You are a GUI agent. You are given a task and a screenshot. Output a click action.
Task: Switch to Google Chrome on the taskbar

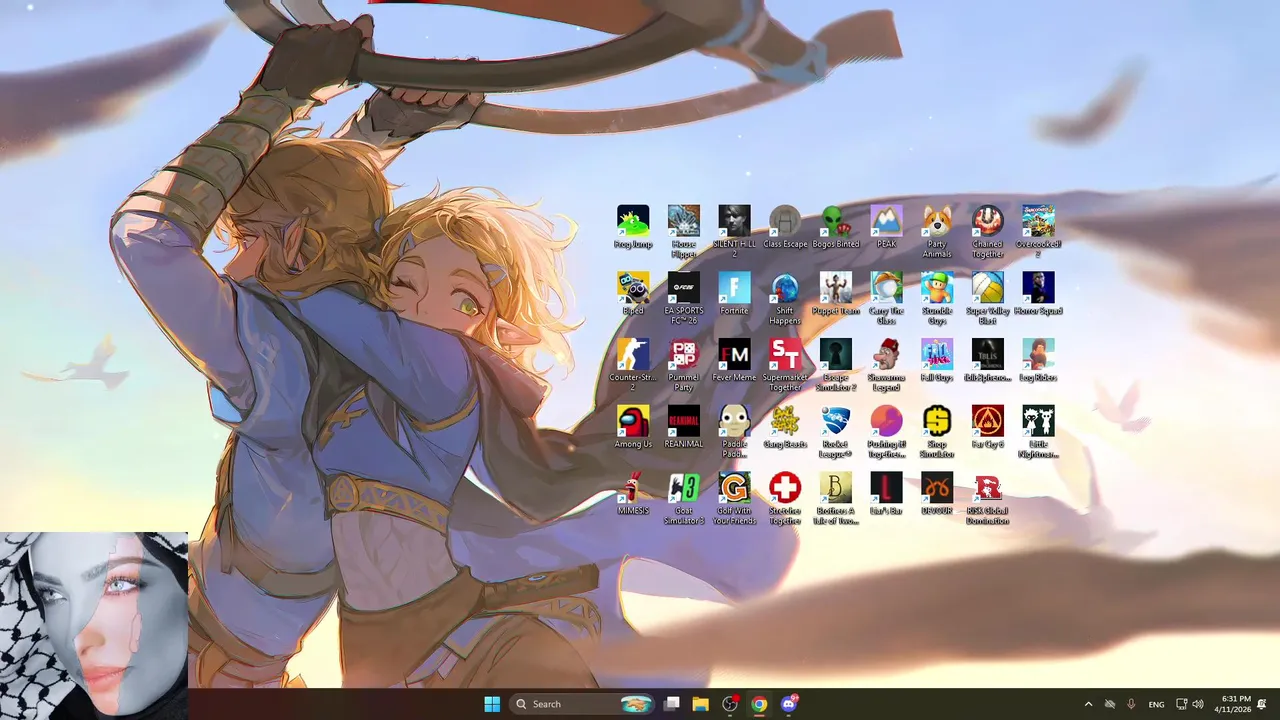759,704
